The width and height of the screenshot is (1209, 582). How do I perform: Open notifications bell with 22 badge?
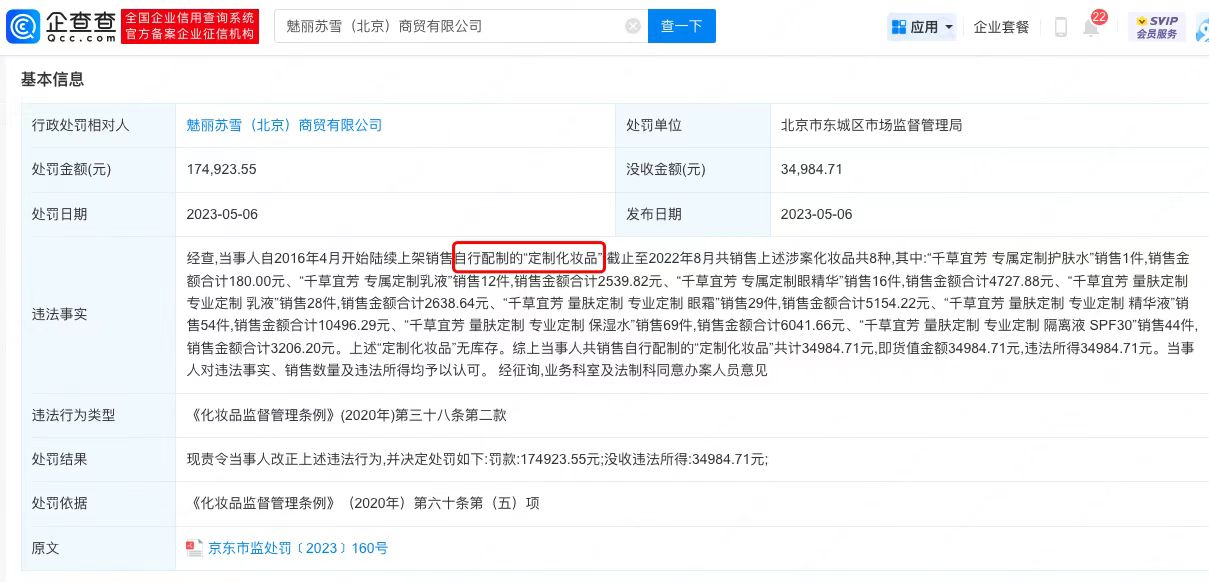(1091, 27)
